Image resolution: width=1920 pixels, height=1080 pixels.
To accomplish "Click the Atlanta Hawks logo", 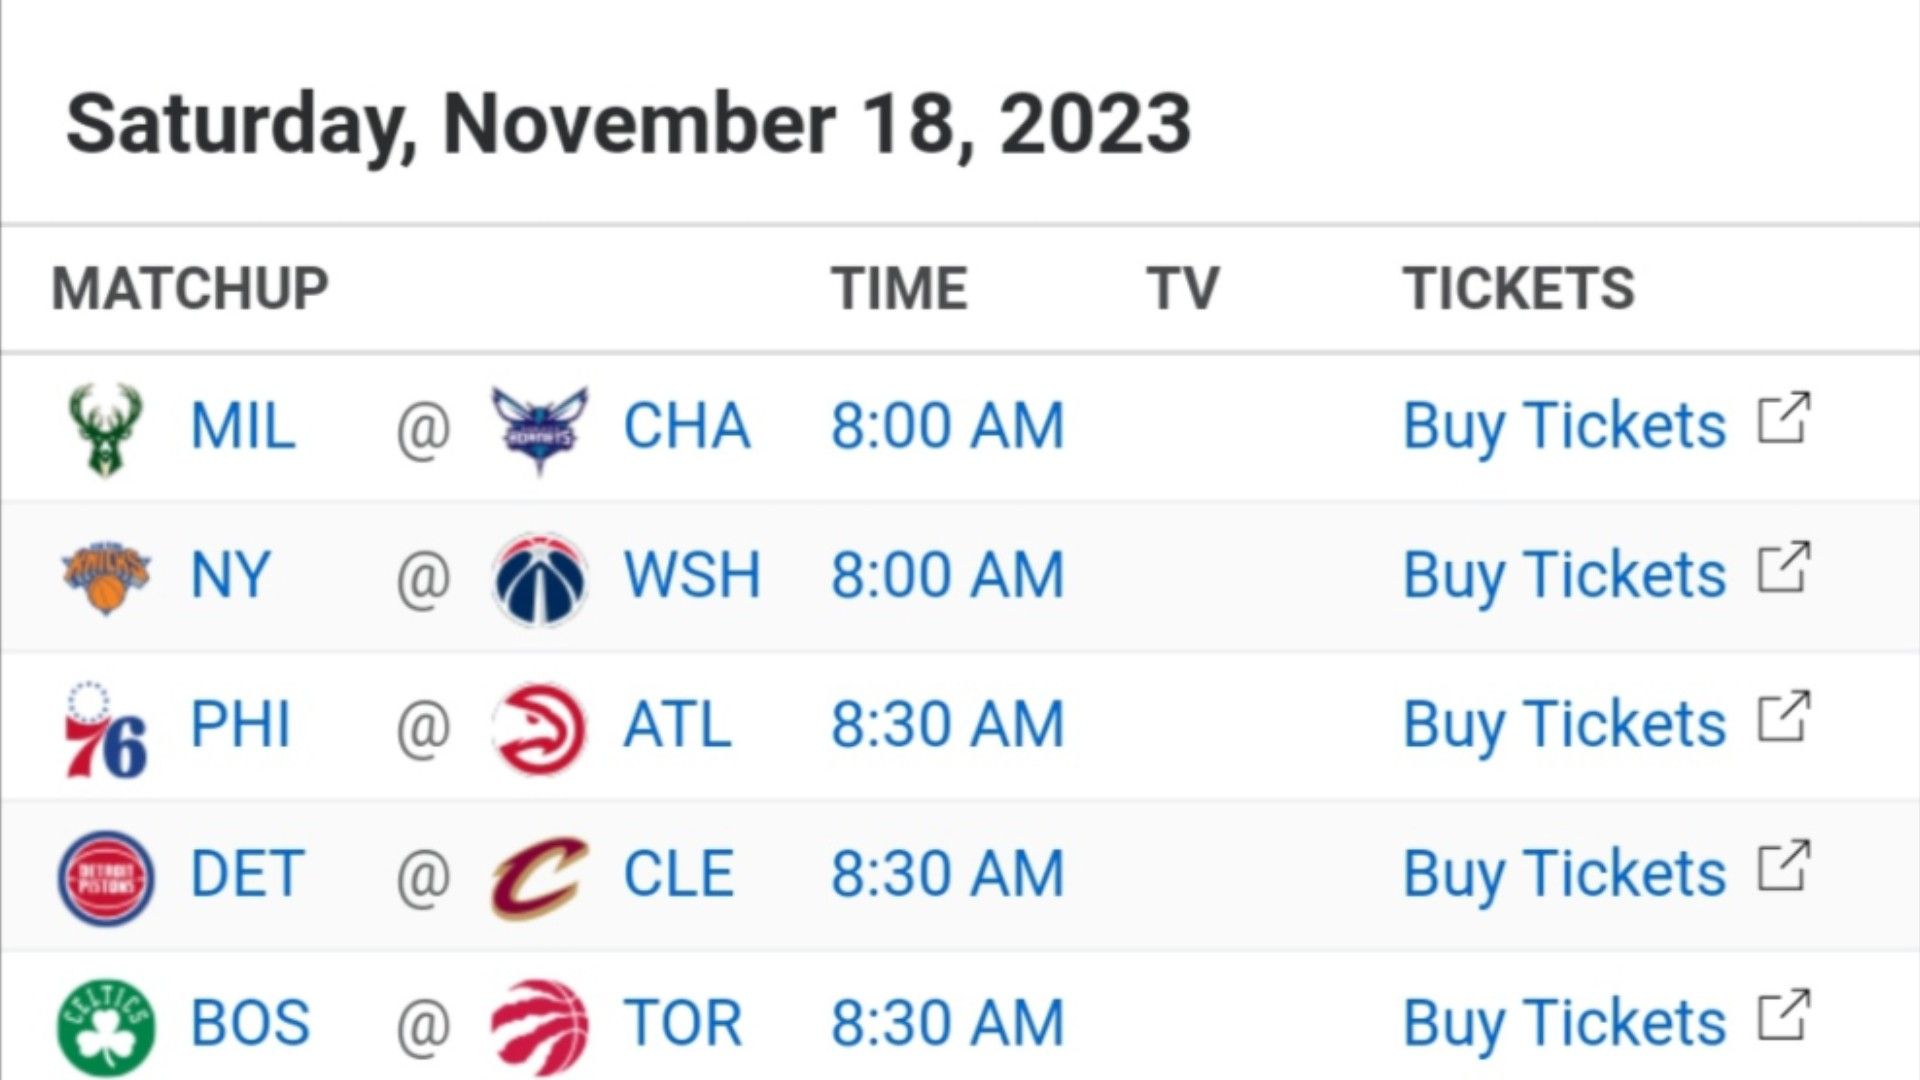I will click(540, 728).
